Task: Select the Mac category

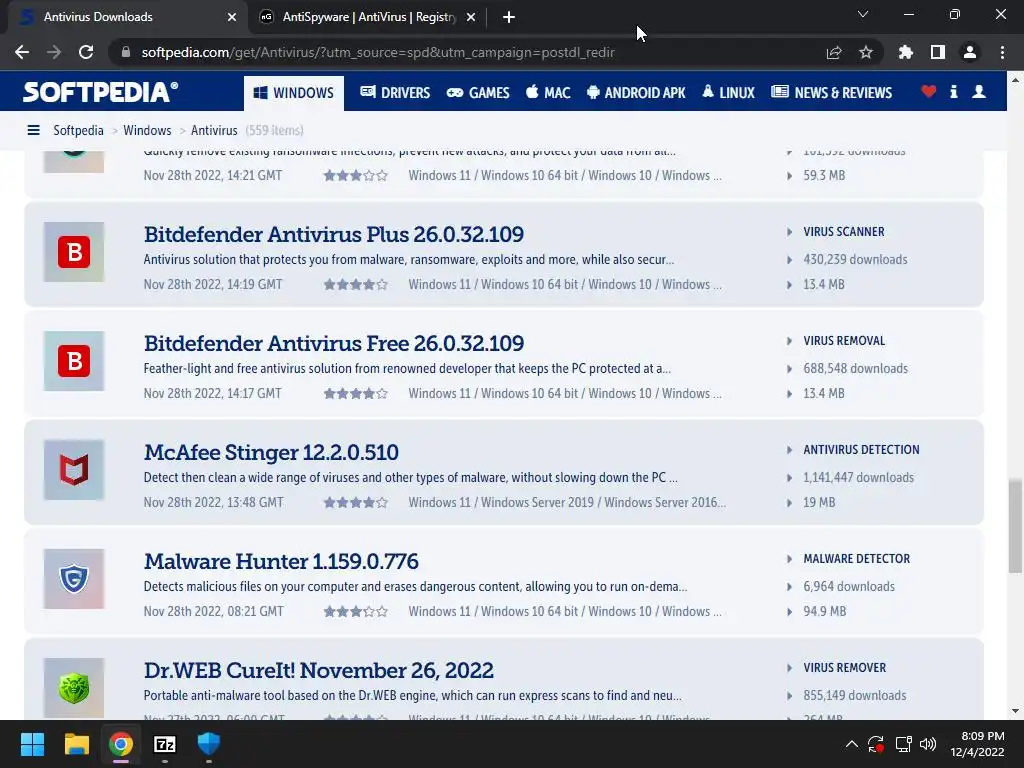Action: pyautogui.click(x=549, y=93)
